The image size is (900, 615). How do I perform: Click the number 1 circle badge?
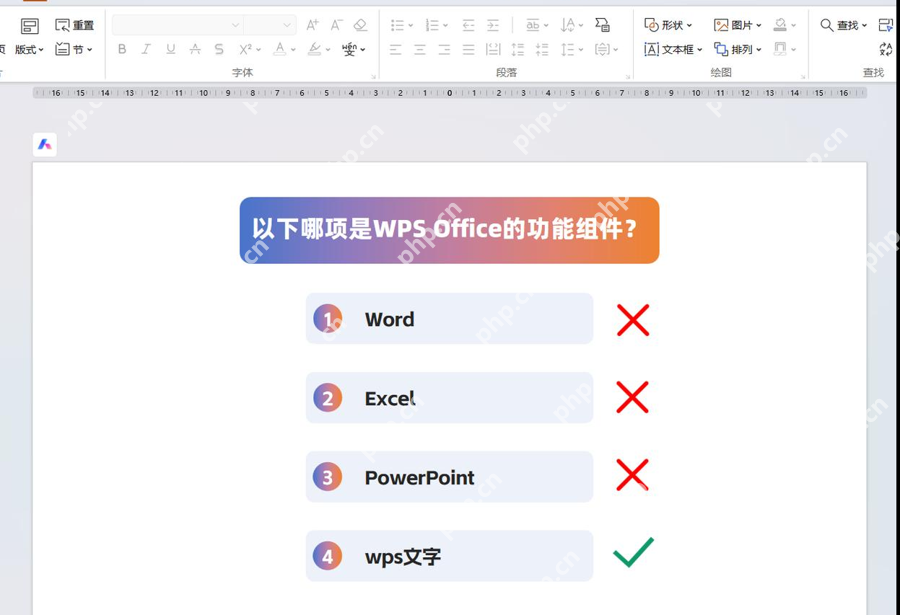(x=328, y=319)
